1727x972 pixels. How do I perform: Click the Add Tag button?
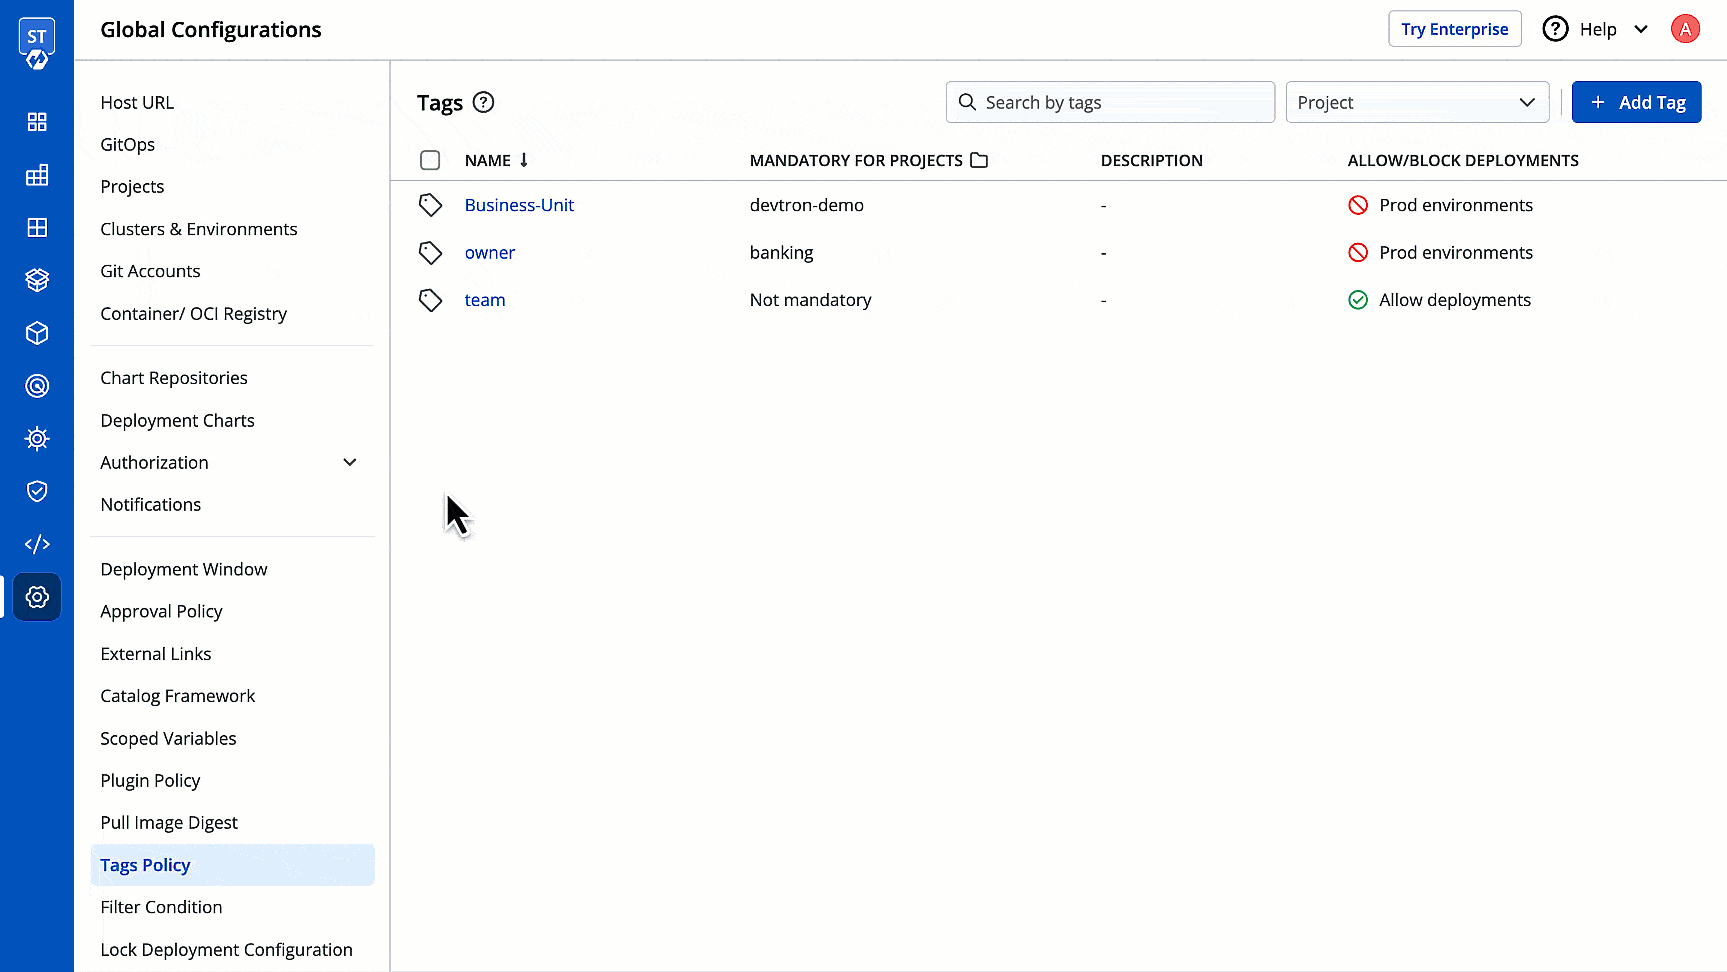tap(1636, 102)
